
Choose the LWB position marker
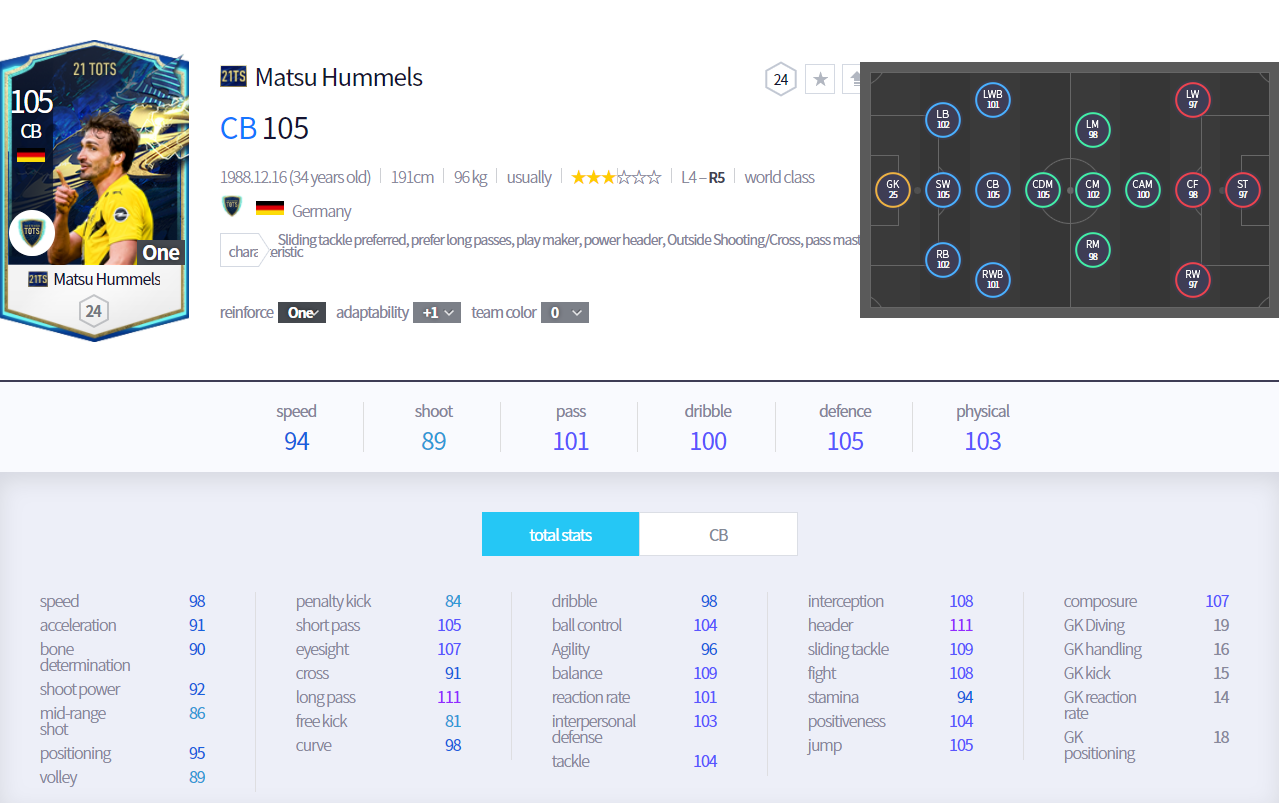click(x=992, y=100)
